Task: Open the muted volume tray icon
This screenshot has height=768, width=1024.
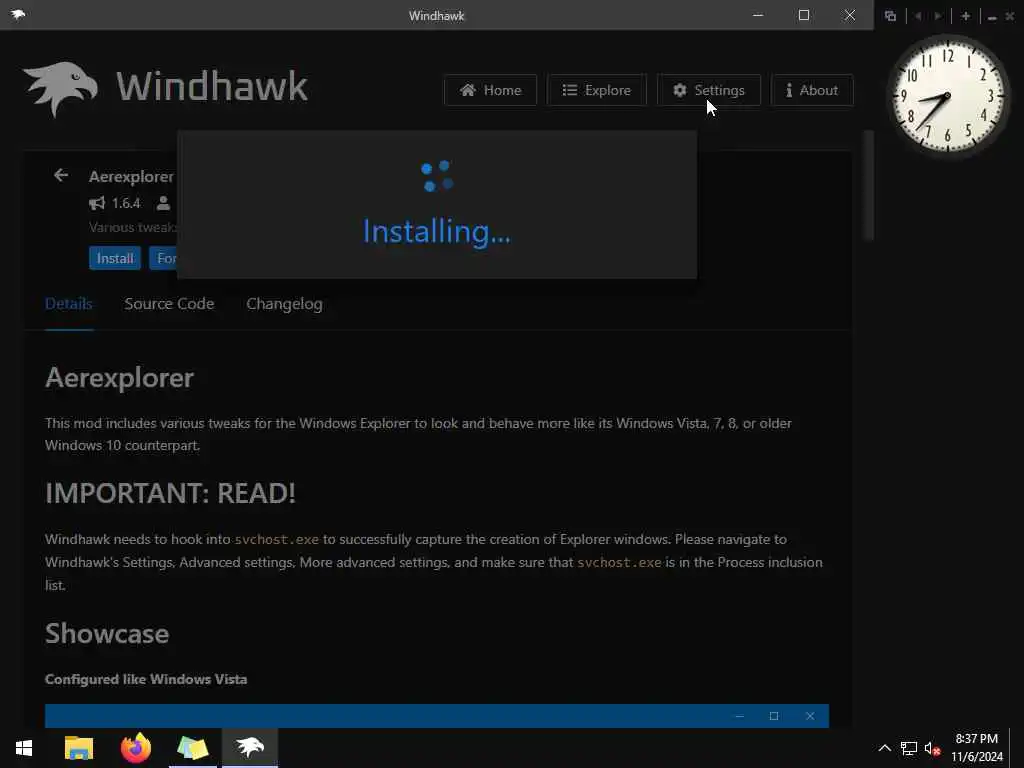Action: [932, 748]
